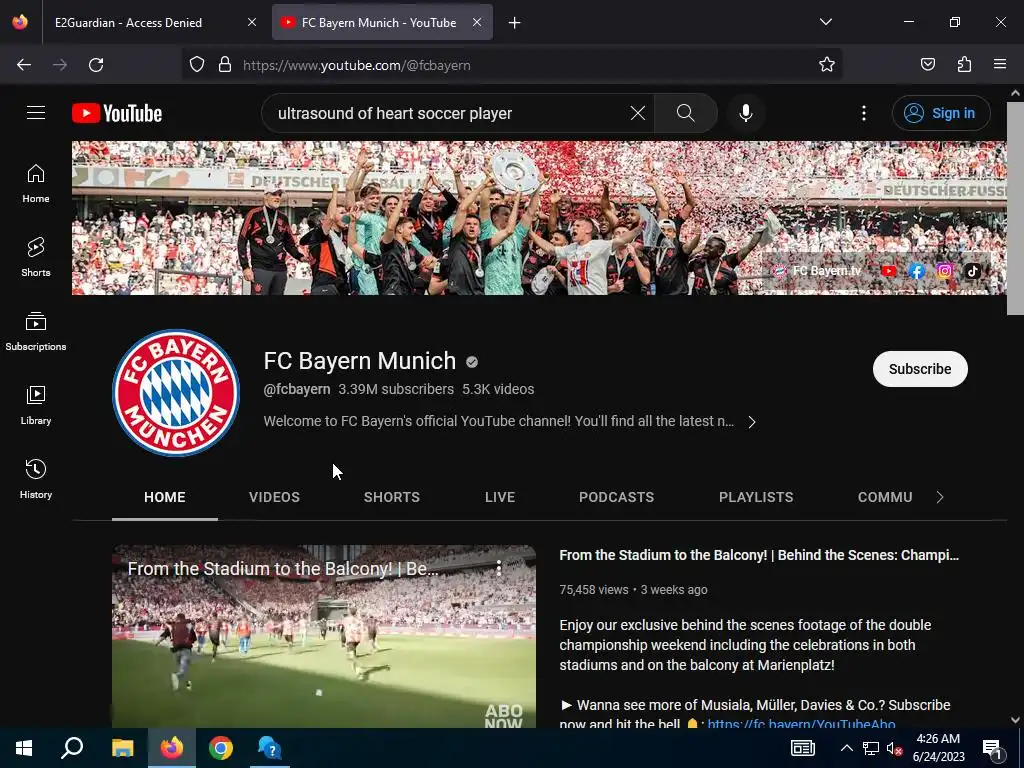Click the YouTube icon on the banner

(889, 270)
